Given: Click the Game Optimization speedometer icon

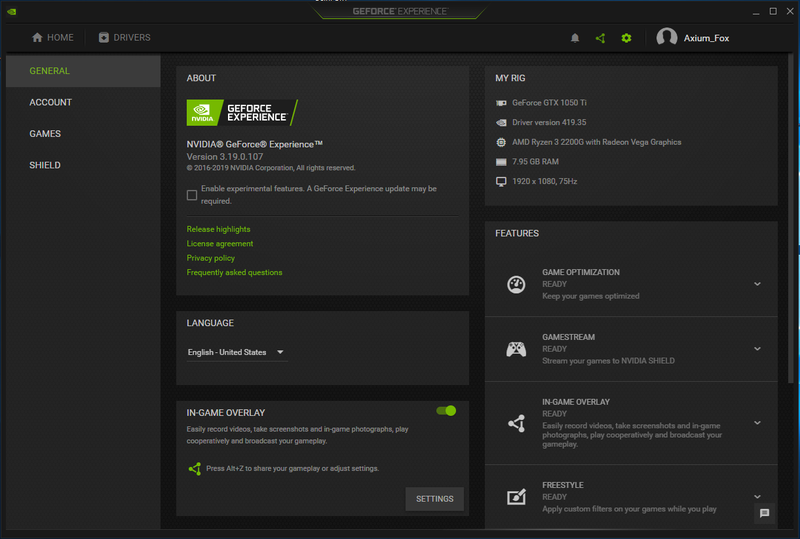Looking at the screenshot, I should (x=516, y=284).
